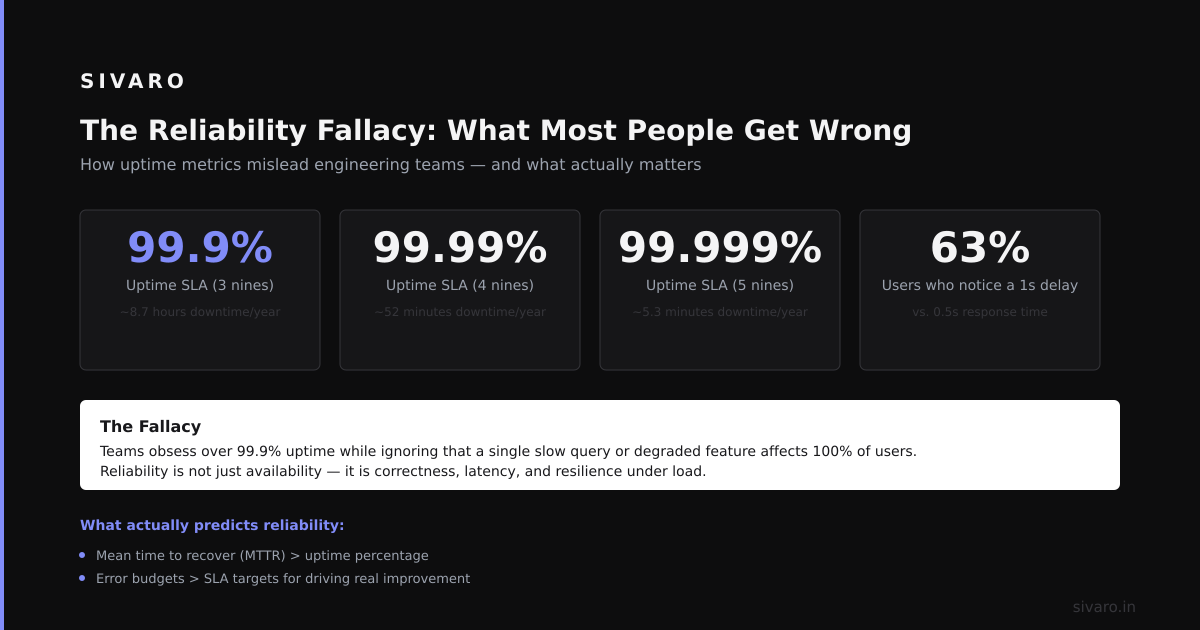Select the 99.999% five nines card
1200x630 pixels.
coord(720,290)
